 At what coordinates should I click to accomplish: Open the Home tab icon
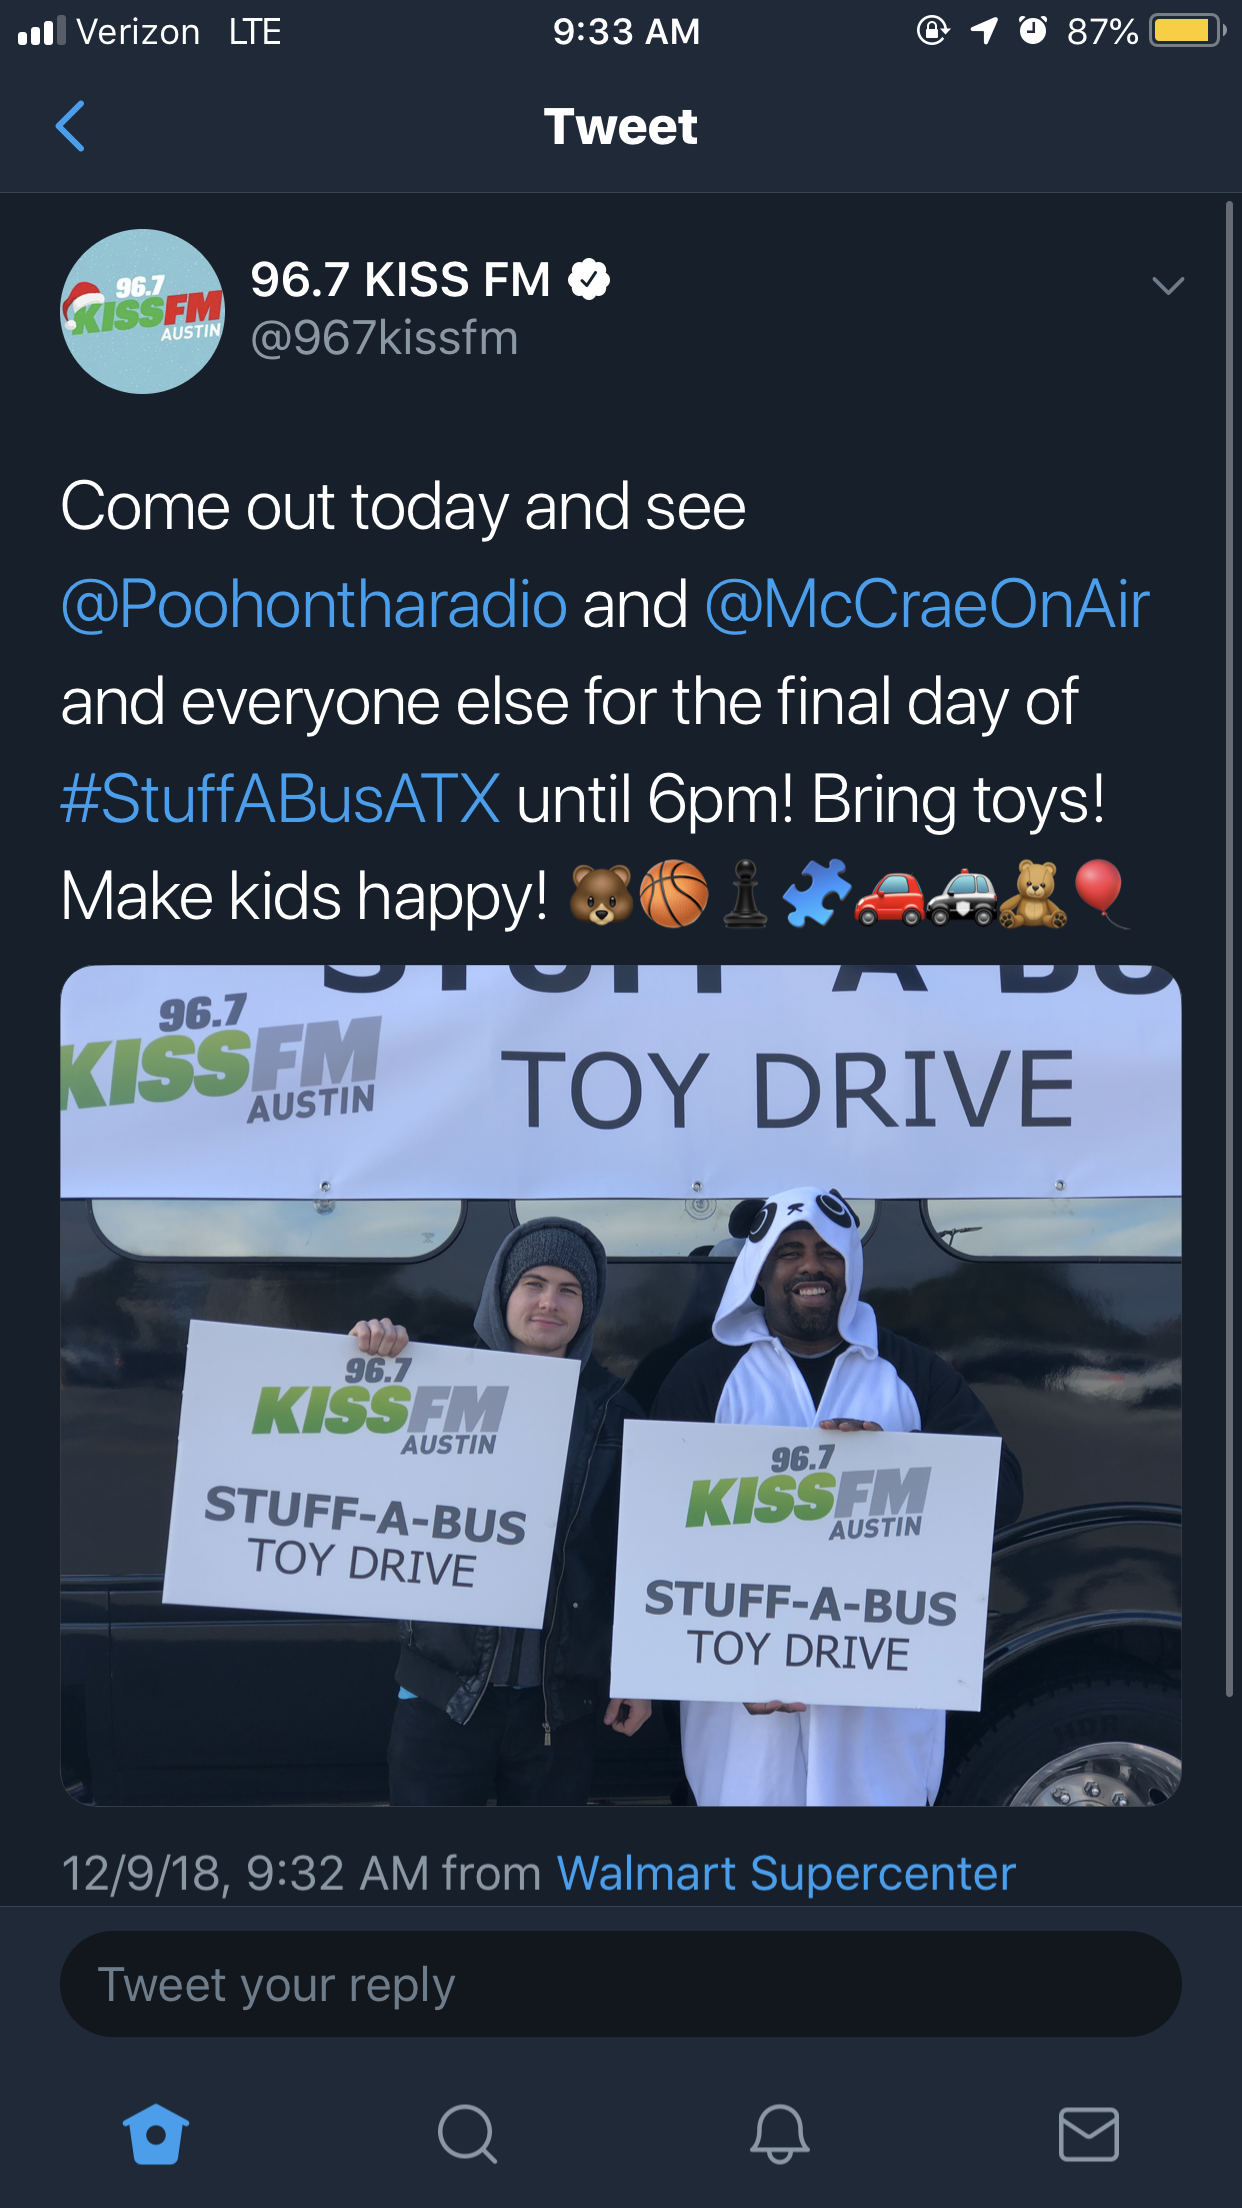(155, 2134)
